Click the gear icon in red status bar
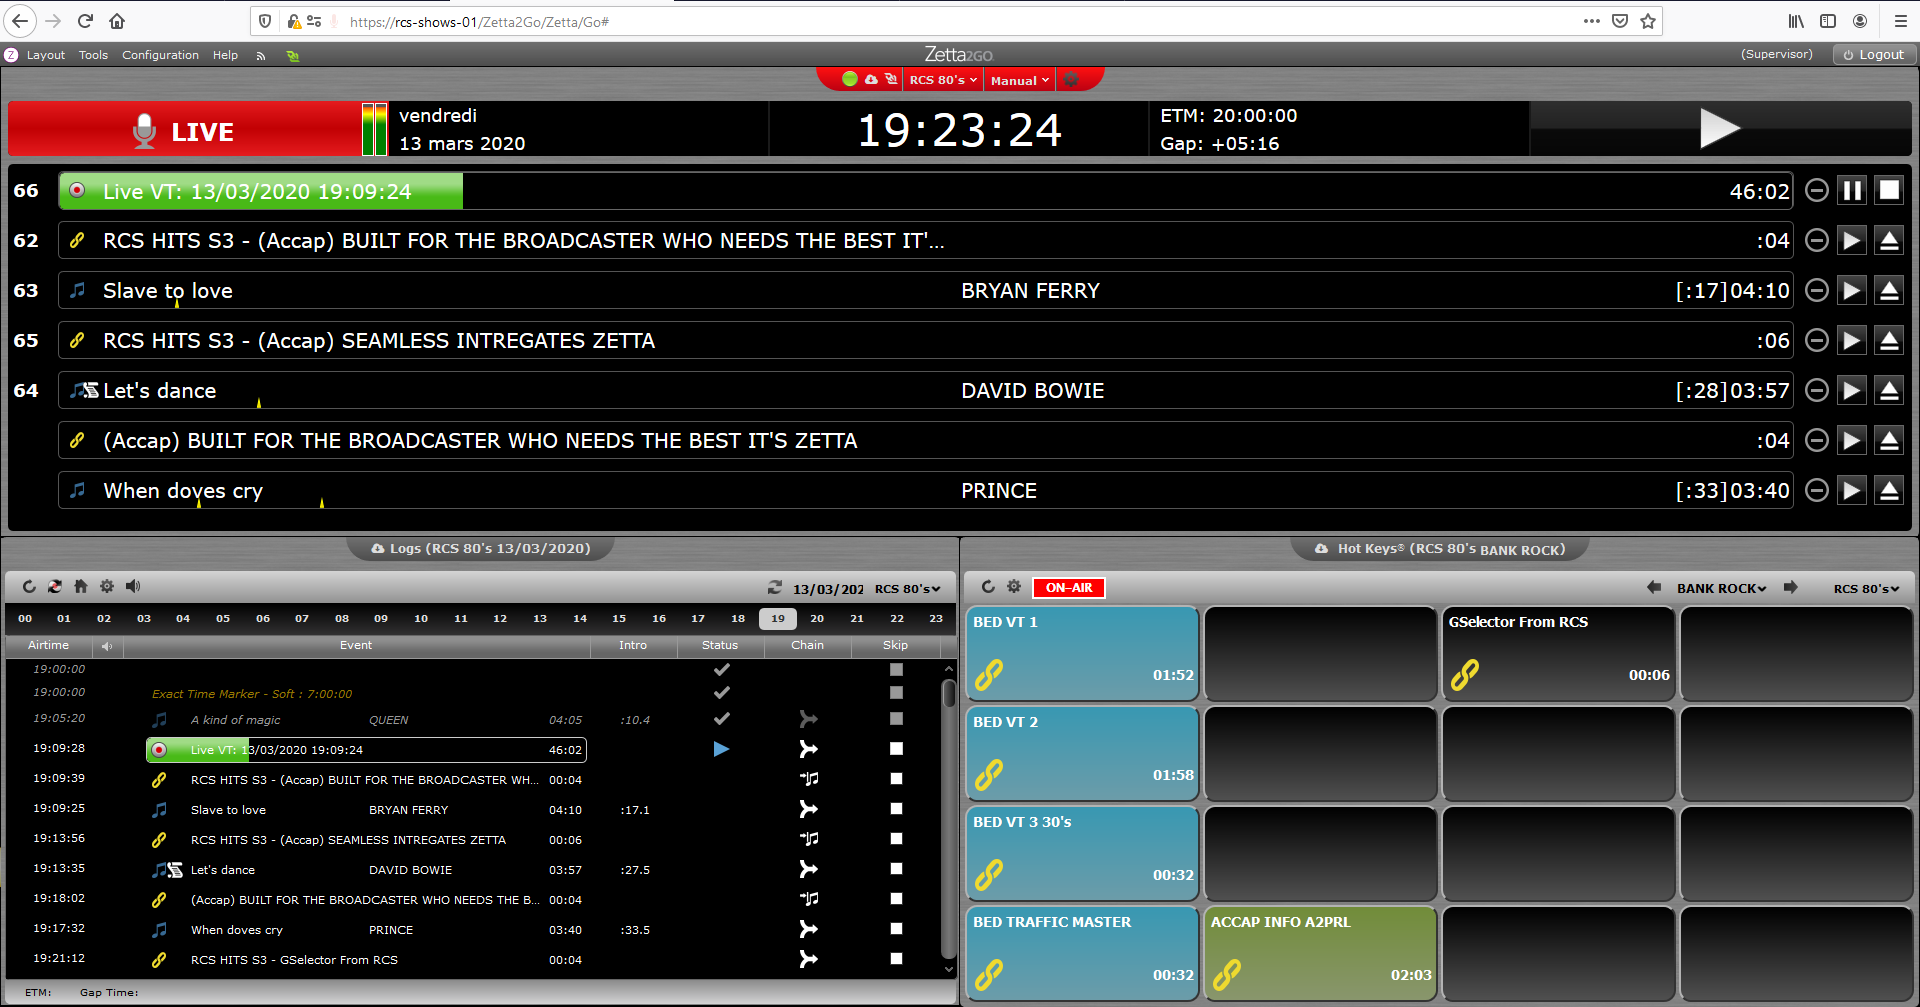 (1071, 80)
